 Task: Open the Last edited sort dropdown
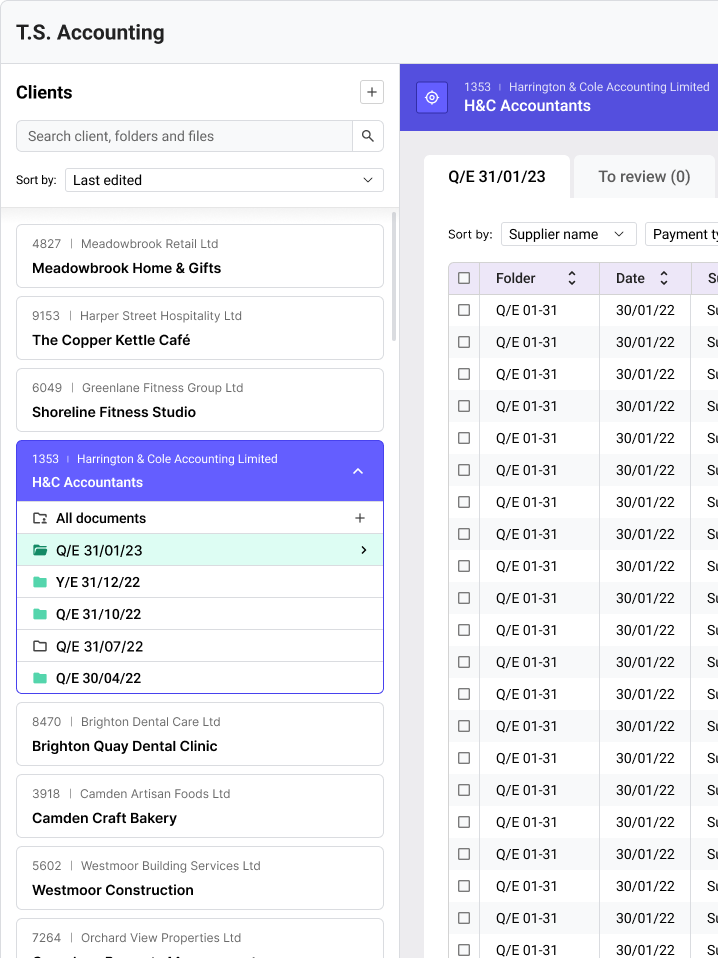(224, 180)
